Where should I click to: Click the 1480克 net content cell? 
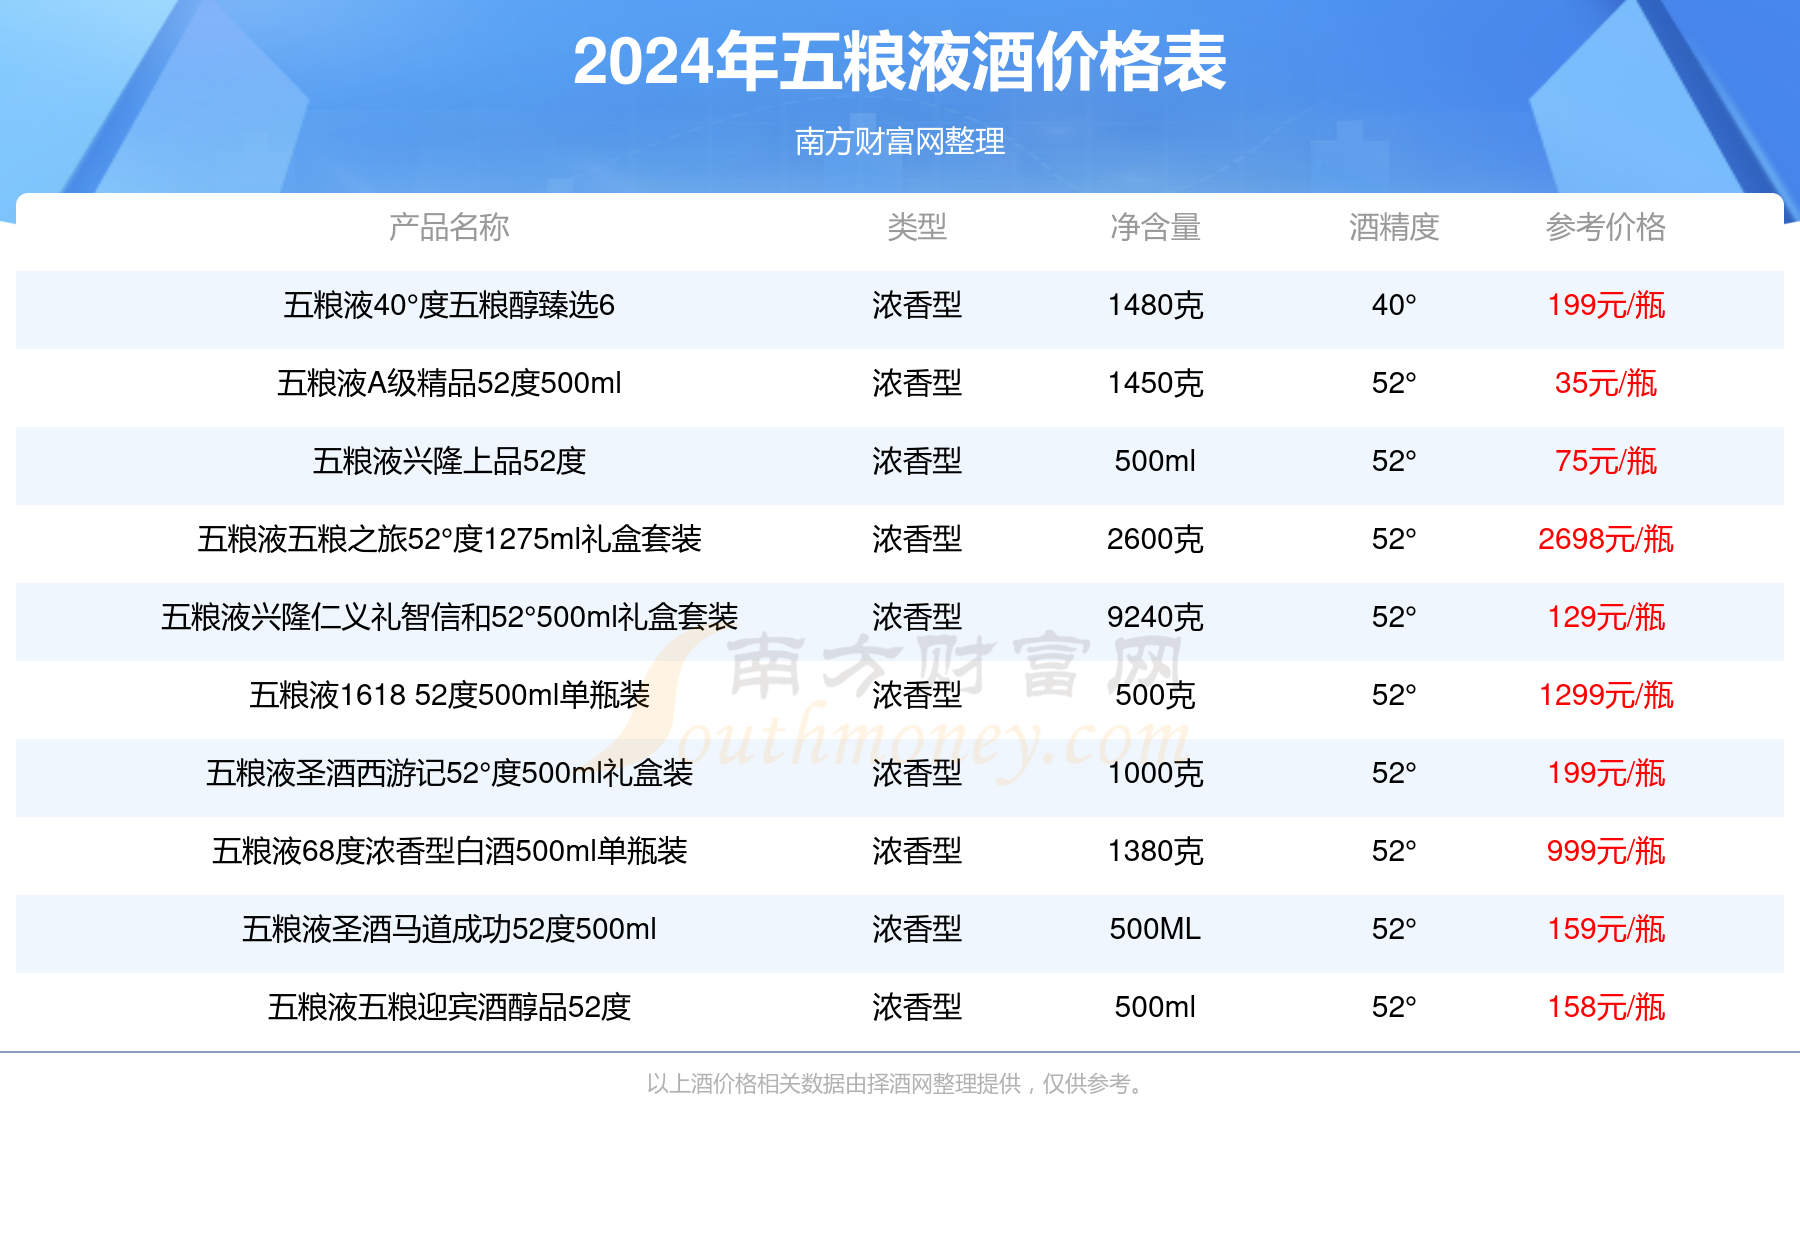(x=1155, y=305)
